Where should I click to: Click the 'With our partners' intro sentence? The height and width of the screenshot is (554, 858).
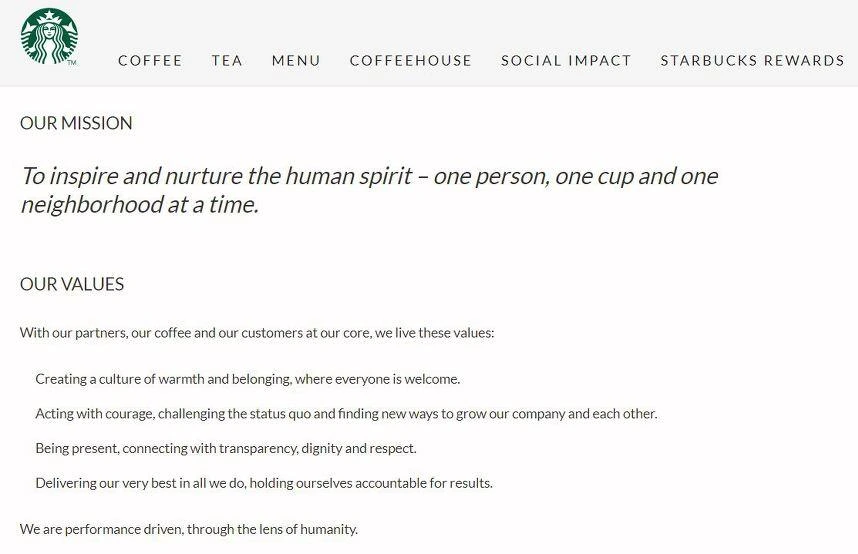pos(257,333)
